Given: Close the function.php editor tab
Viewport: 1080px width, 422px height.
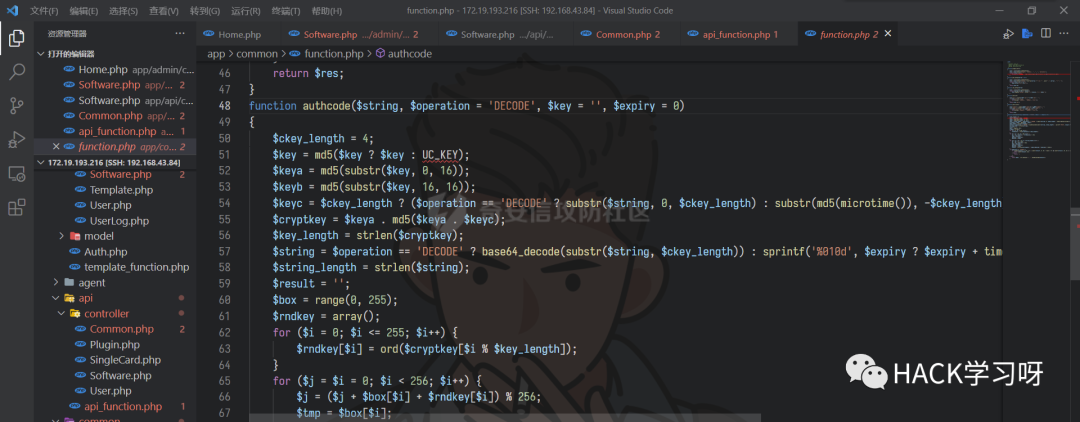Looking at the screenshot, I should coord(887,34).
